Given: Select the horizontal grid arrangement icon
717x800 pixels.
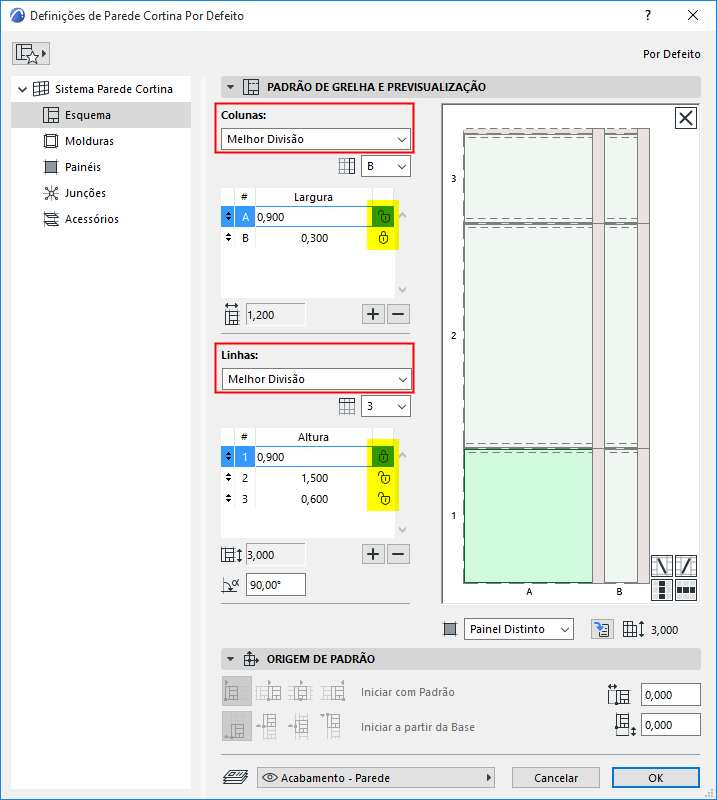Looking at the screenshot, I should tap(686, 590).
